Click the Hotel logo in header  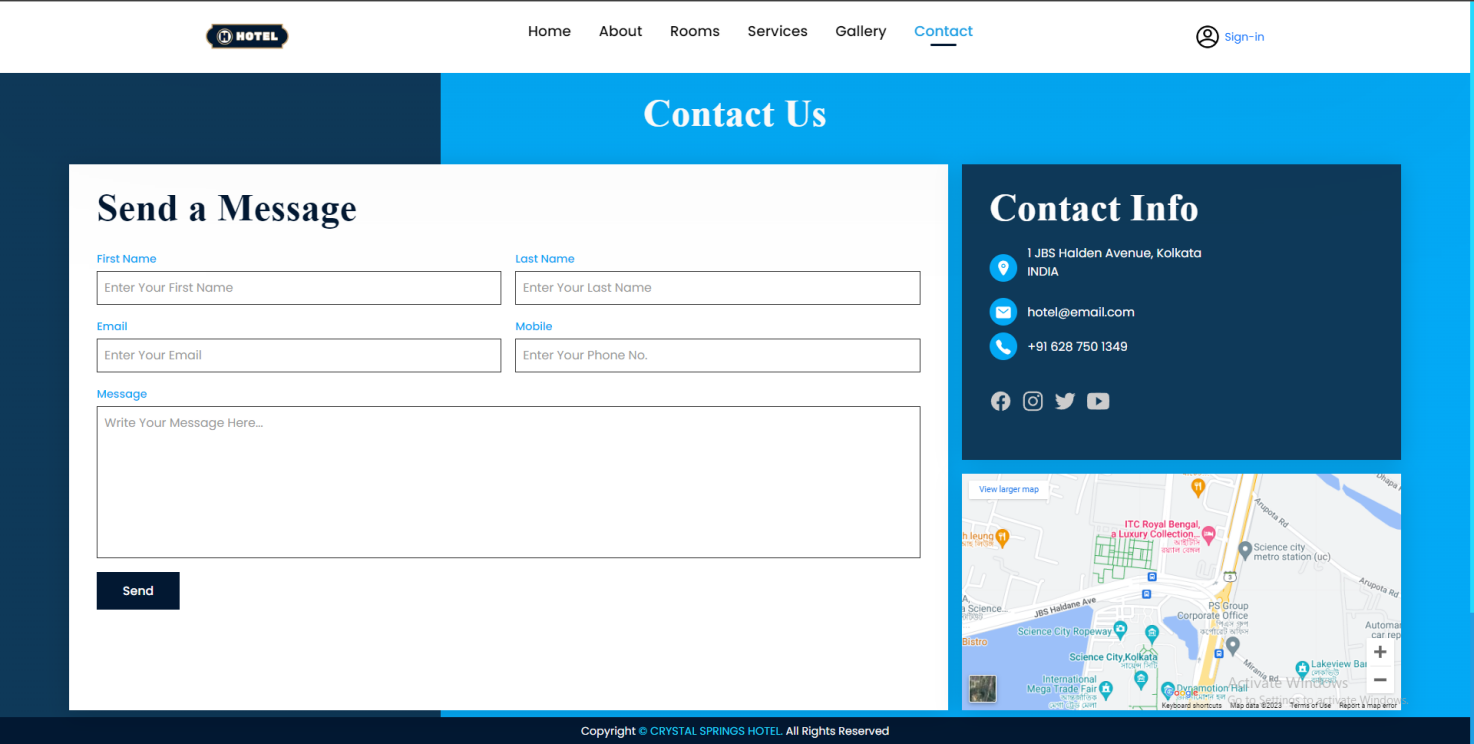(x=247, y=37)
